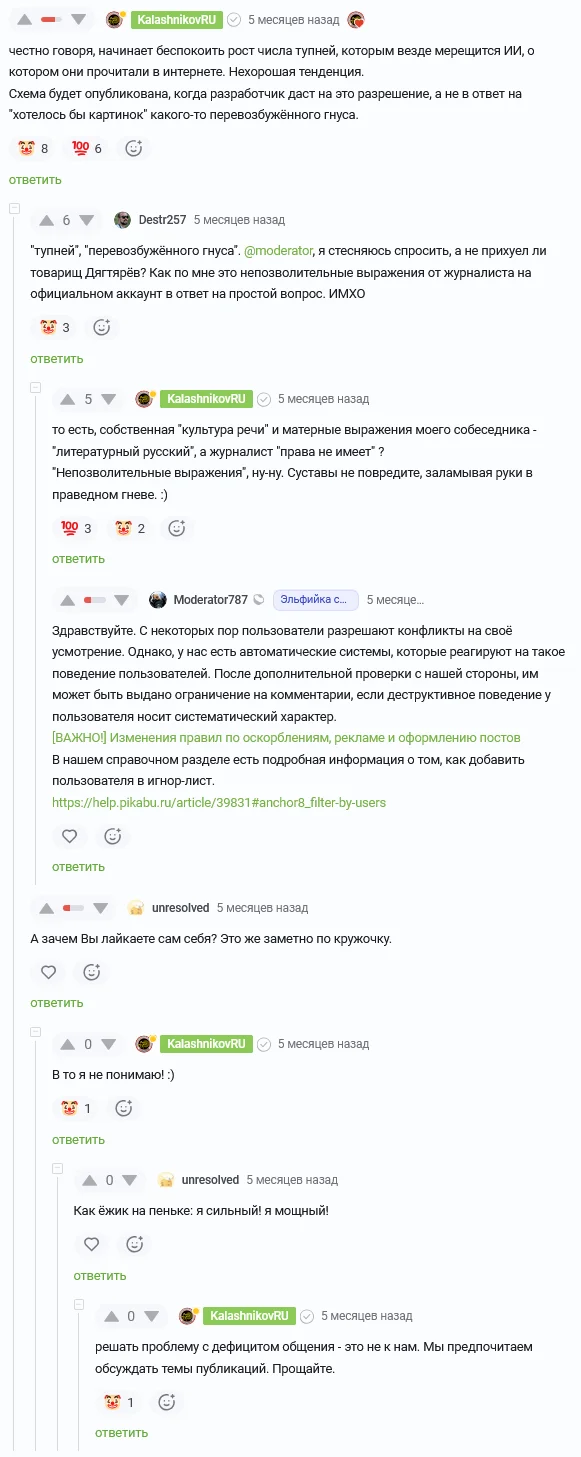The width and height of the screenshot is (581, 1457).
Task: Collapse the unresolved 'Как ёжик' reply
Action: (57, 1167)
